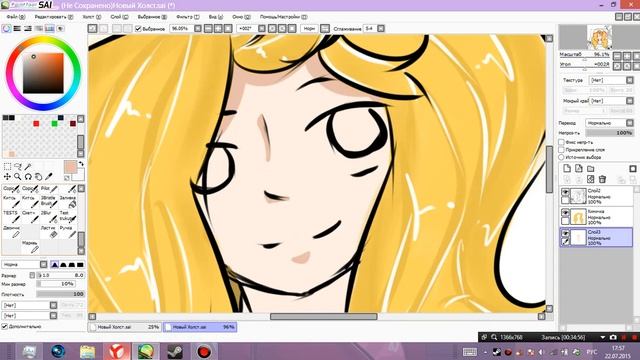Select the hand pan tool
Viewport: 640px width, 360px height.
[38, 177]
